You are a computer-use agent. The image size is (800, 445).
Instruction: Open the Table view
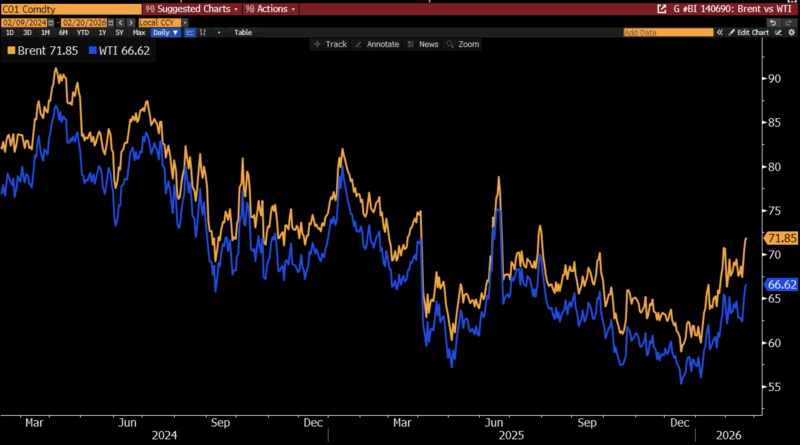[243, 33]
